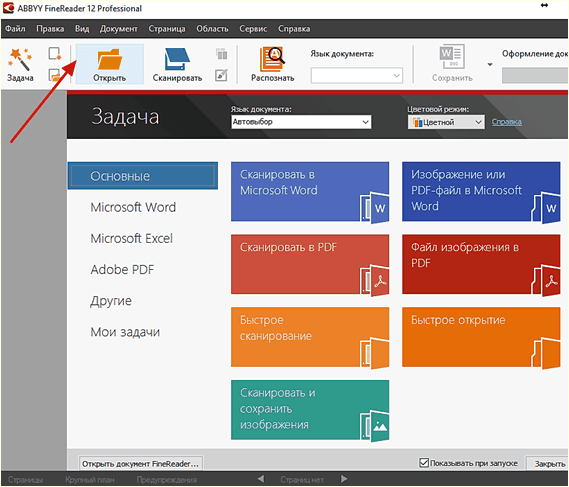Select the Основные task category
This screenshot has height=487, width=569.
tap(143, 176)
